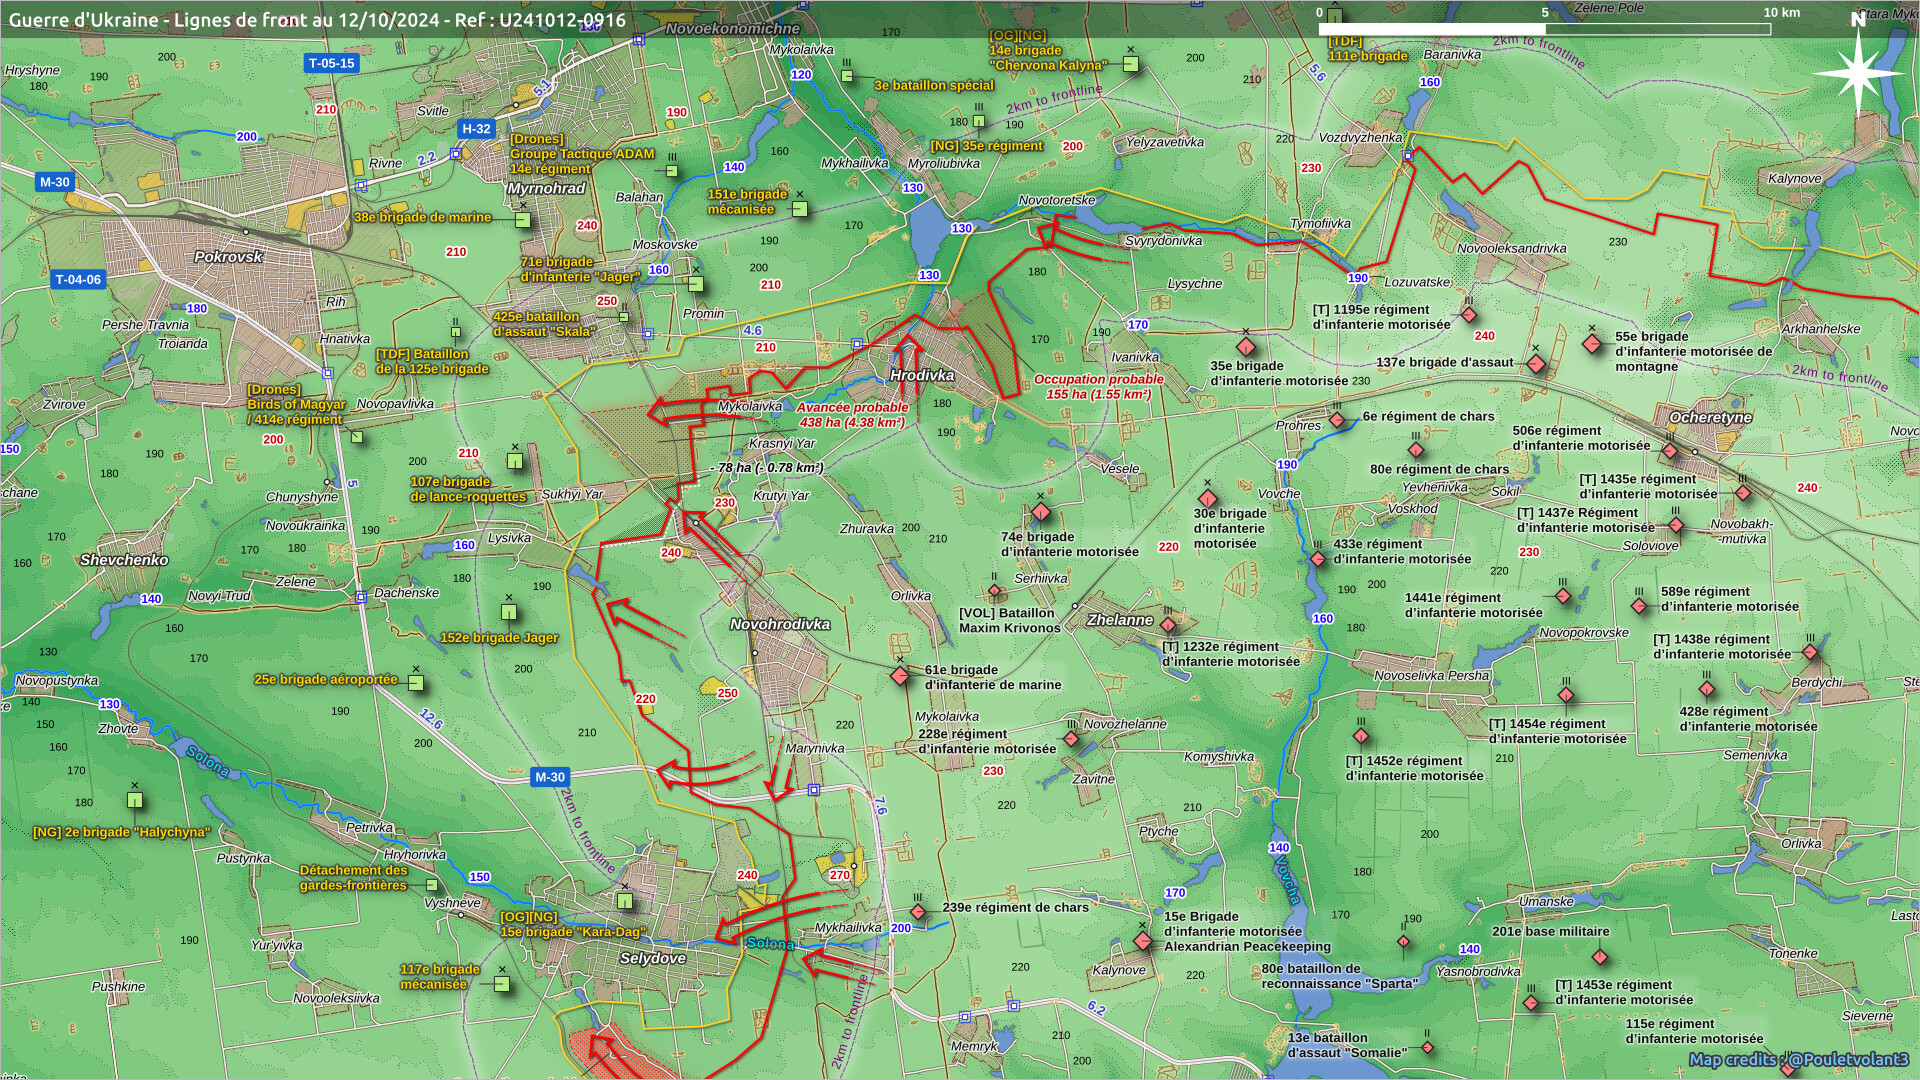Viewport: 1920px width, 1080px height.
Task: Click the T-04-06 road shield
Action: click(x=78, y=280)
